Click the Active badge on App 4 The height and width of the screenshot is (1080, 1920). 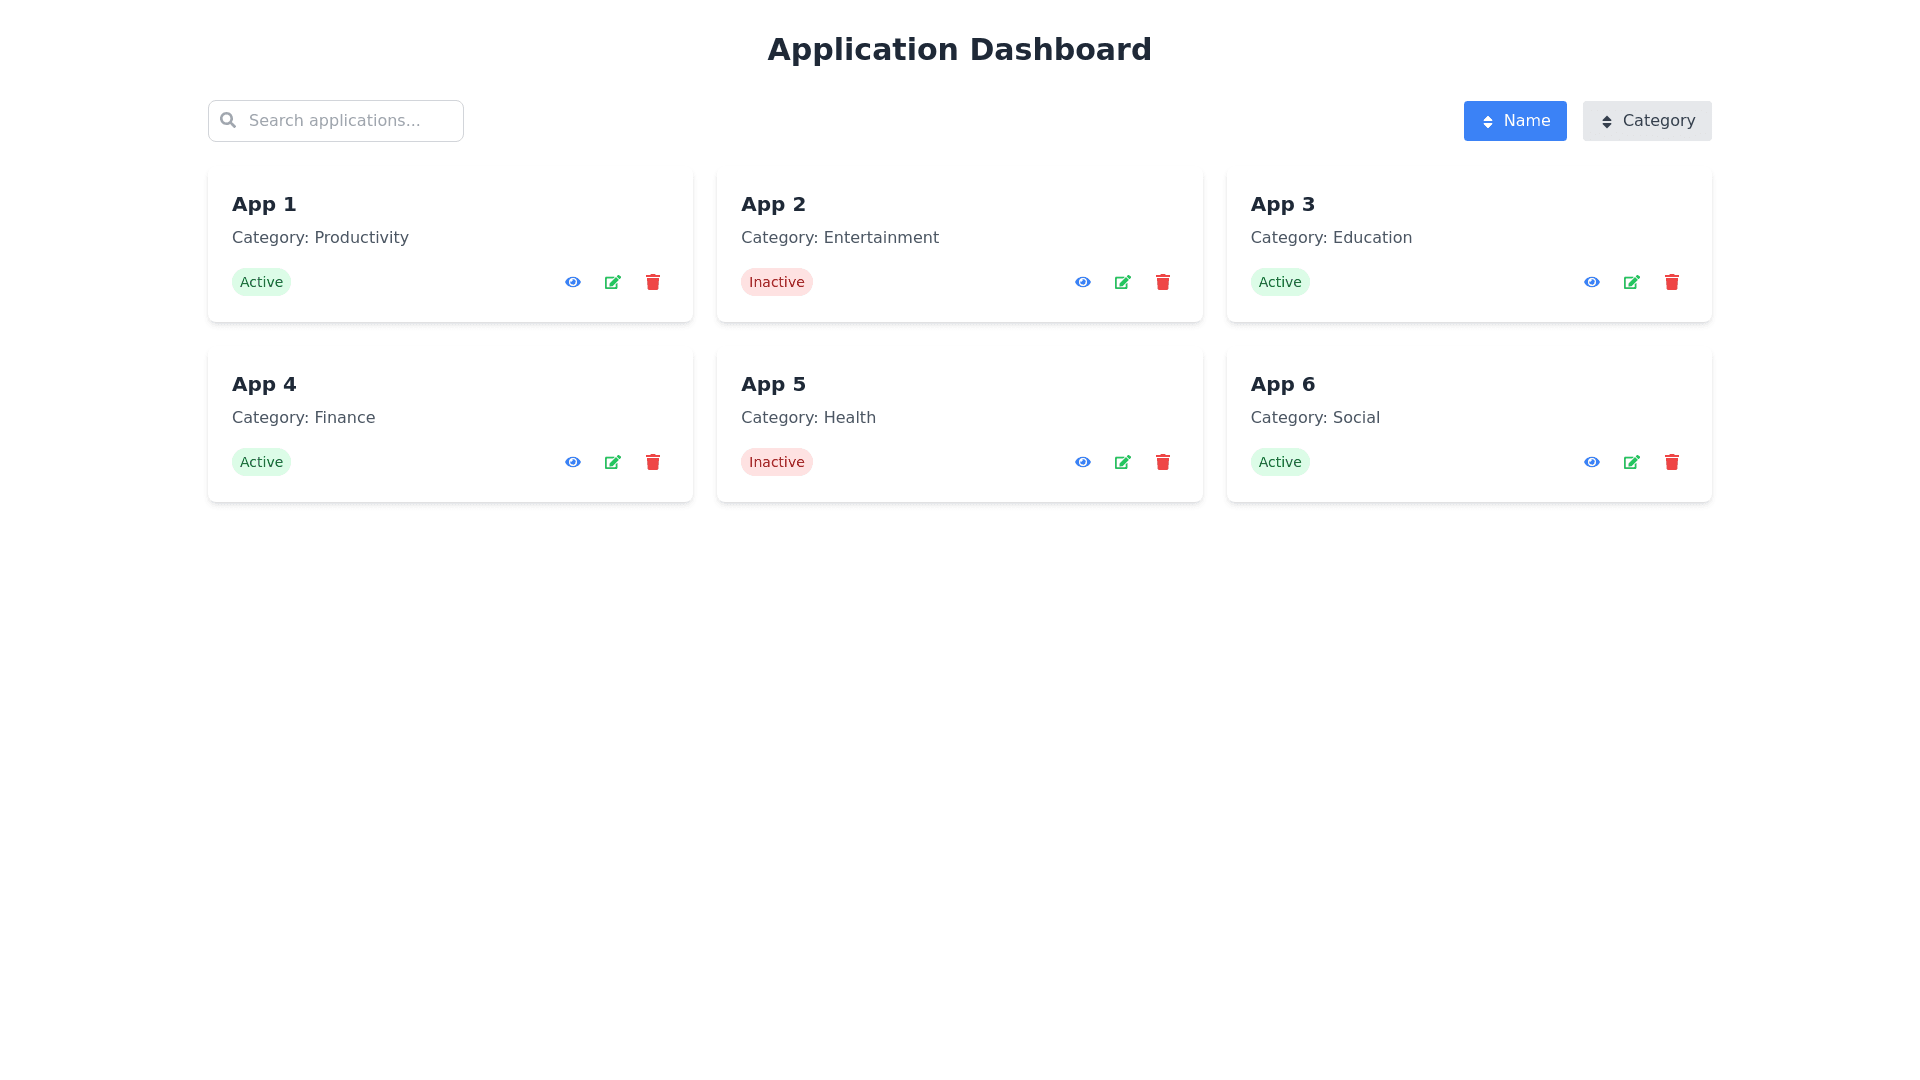(x=261, y=462)
